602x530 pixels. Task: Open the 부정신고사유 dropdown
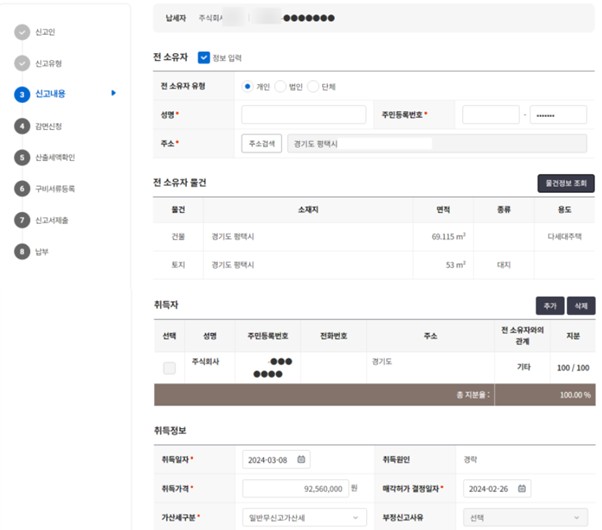(525, 517)
